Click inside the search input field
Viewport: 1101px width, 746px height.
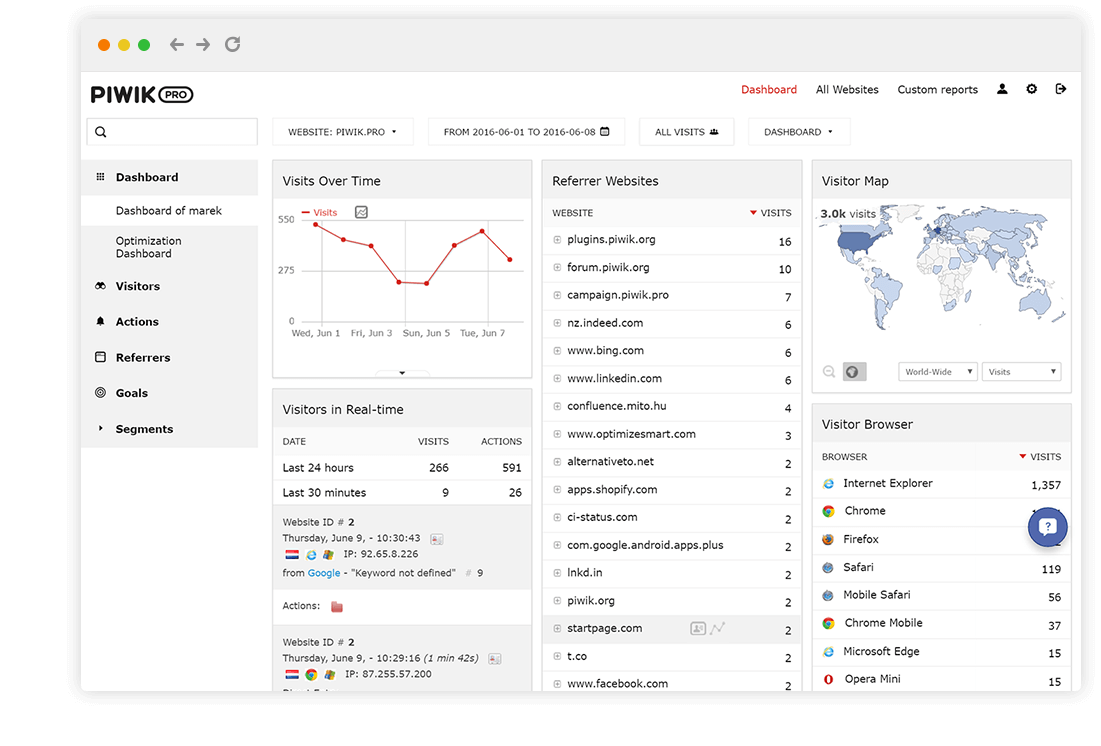(x=172, y=132)
